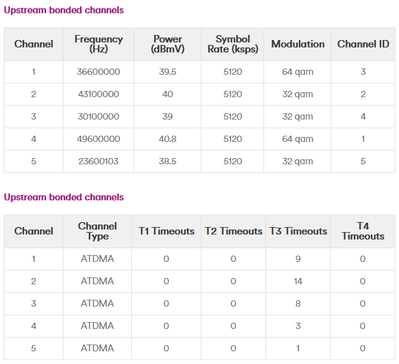Click the T3 Timeouts column header
399x364 pixels.
pyautogui.click(x=298, y=231)
